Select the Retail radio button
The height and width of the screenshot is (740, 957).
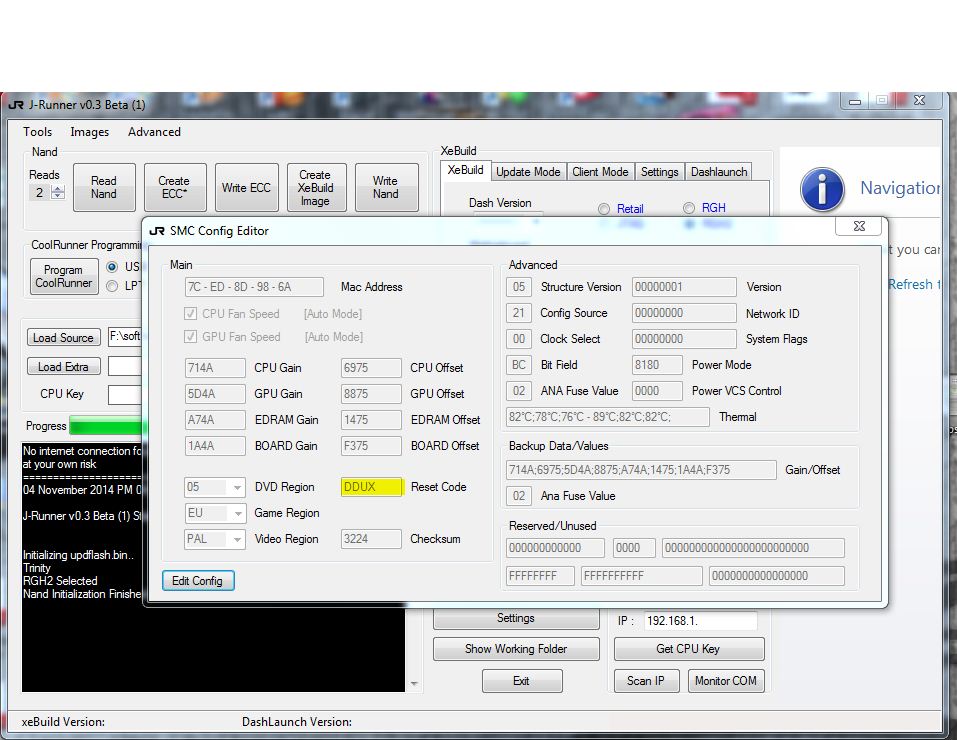[x=604, y=209]
